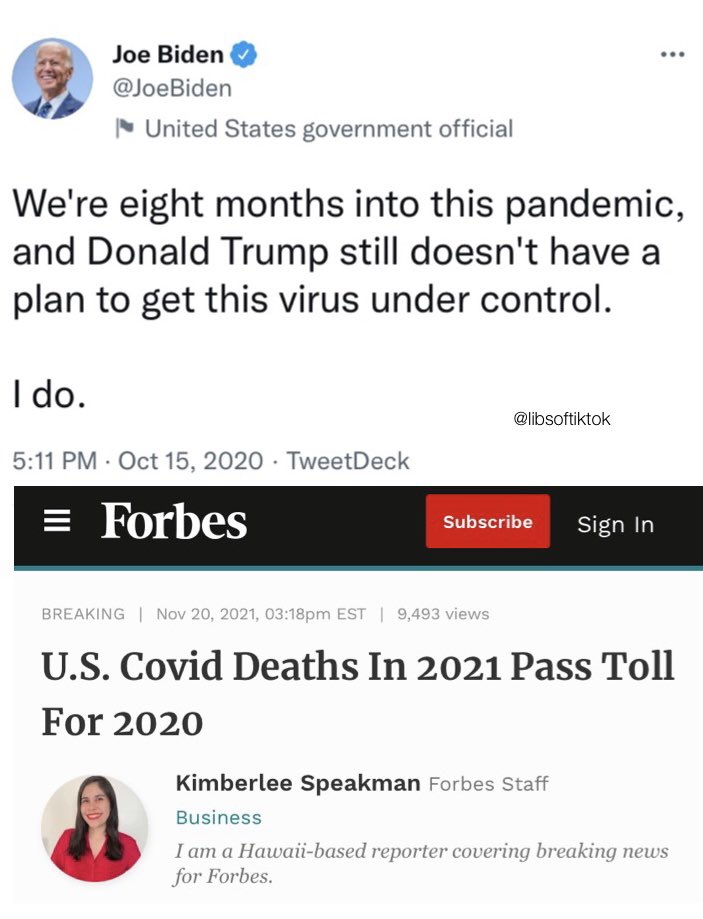
Task: Click the Kimberlee Speakman author name
Action: click(298, 782)
